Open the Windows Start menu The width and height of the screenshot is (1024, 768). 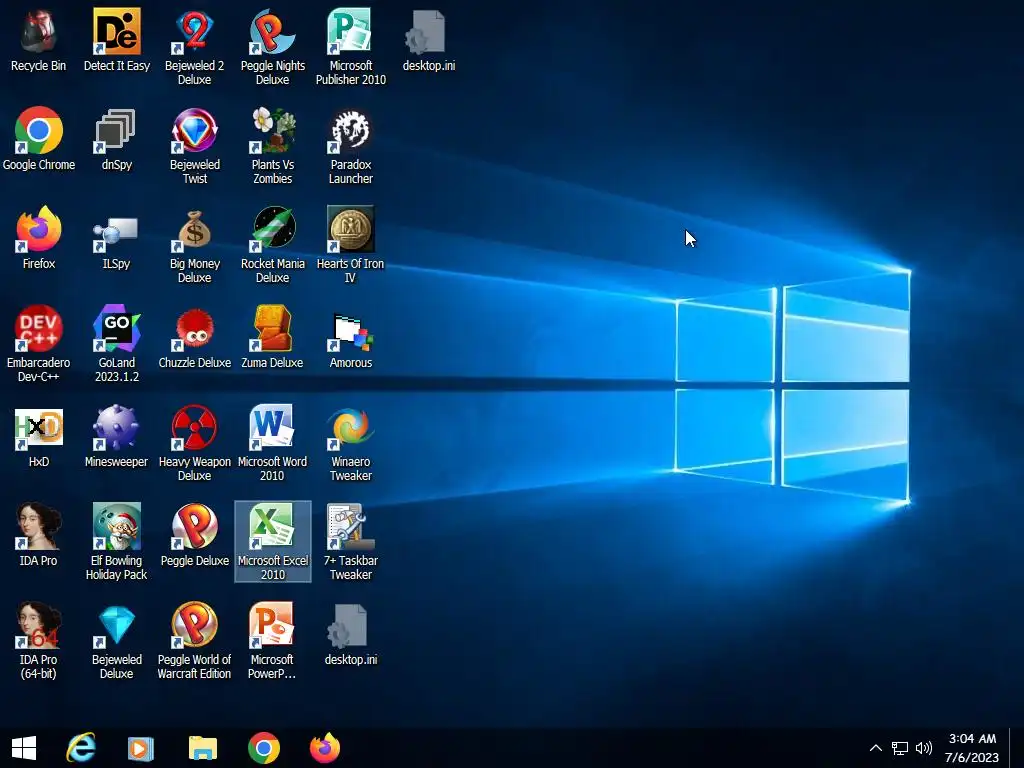click(24, 748)
